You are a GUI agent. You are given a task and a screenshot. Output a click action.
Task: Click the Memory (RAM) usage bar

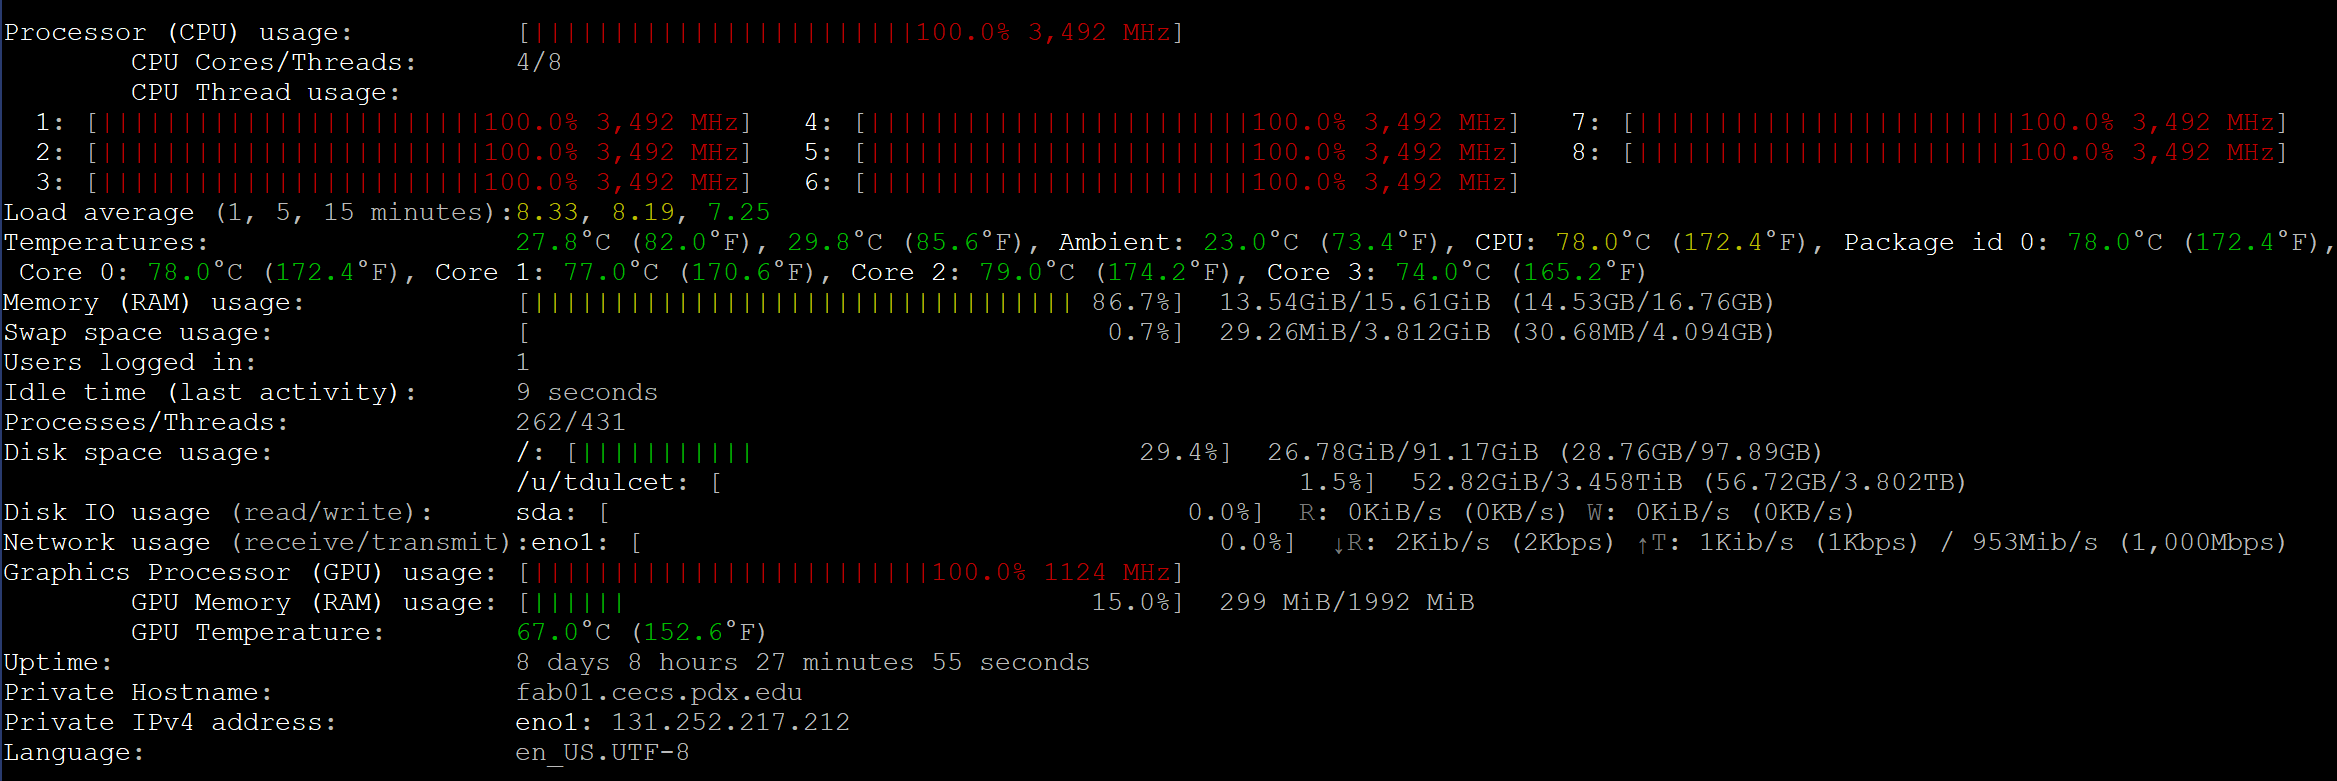[x=851, y=302]
